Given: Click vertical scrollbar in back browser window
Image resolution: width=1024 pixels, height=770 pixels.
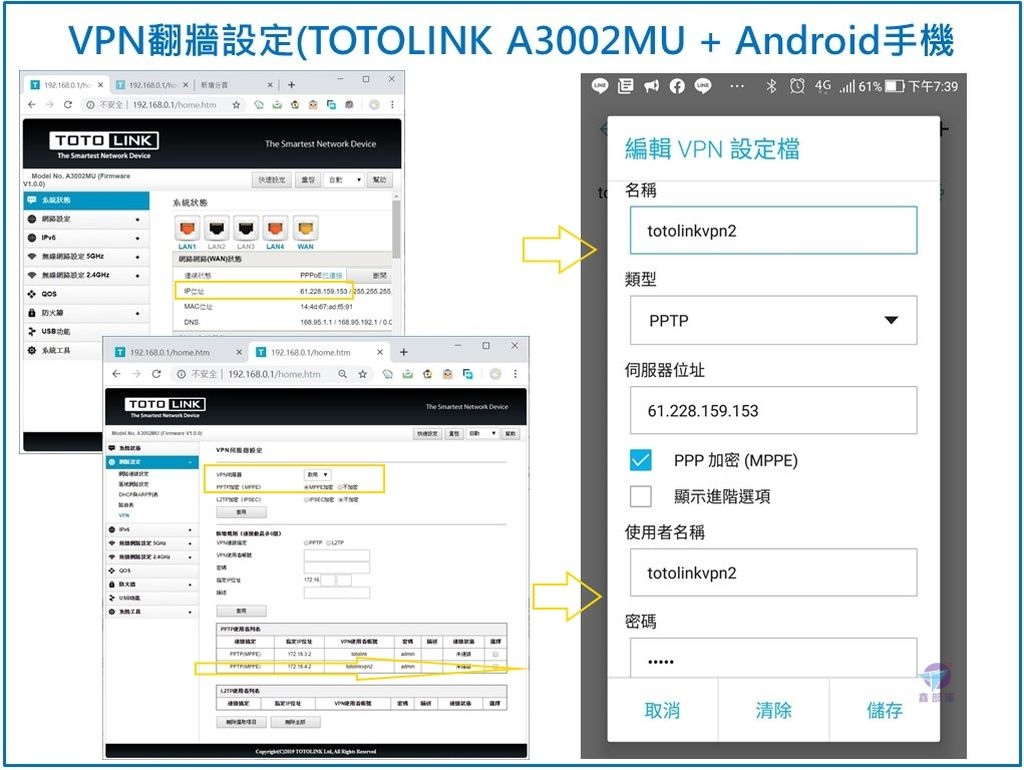Looking at the screenshot, I should coord(396,229).
